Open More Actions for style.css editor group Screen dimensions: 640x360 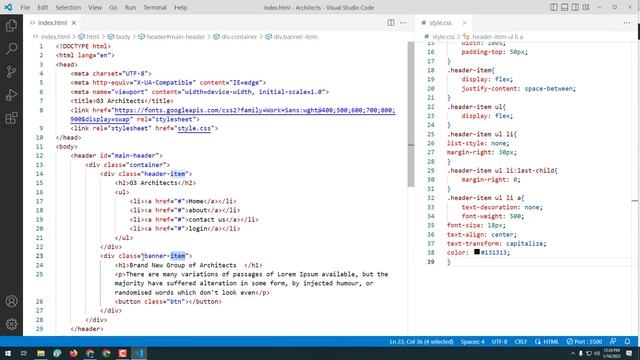pyautogui.click(x=627, y=23)
